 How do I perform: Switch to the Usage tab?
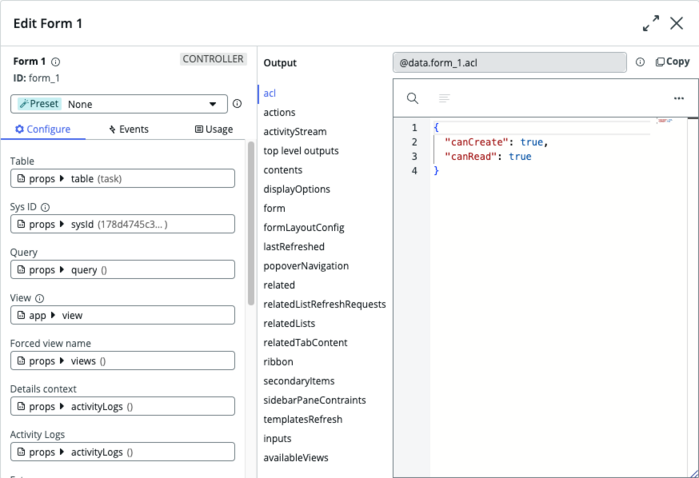(x=214, y=129)
